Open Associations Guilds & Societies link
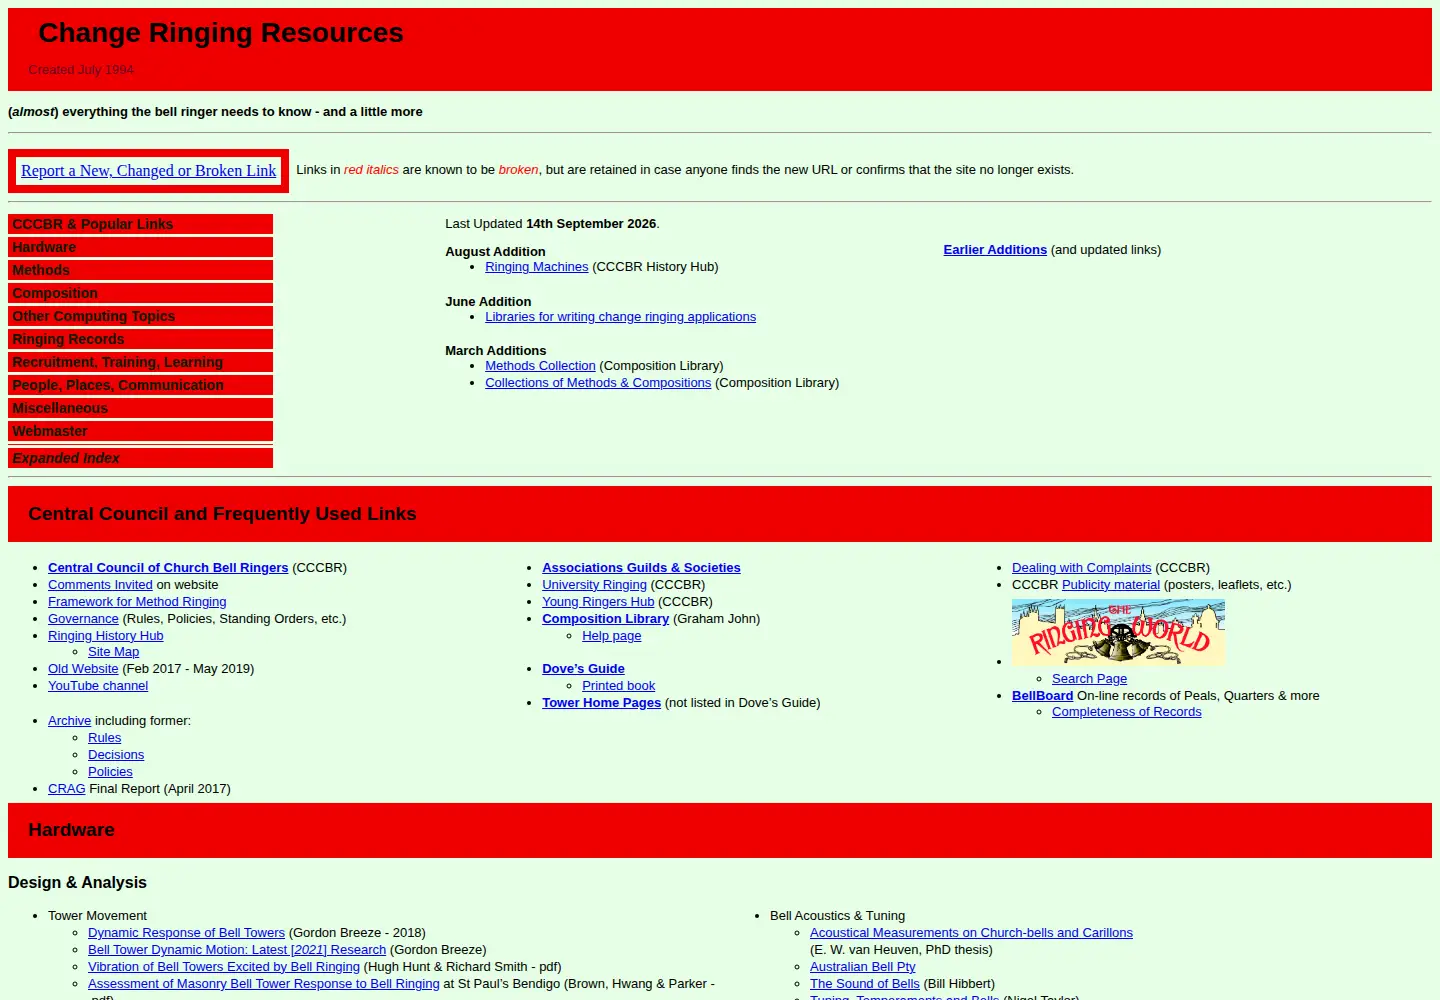The width and height of the screenshot is (1440, 1000). click(x=641, y=568)
